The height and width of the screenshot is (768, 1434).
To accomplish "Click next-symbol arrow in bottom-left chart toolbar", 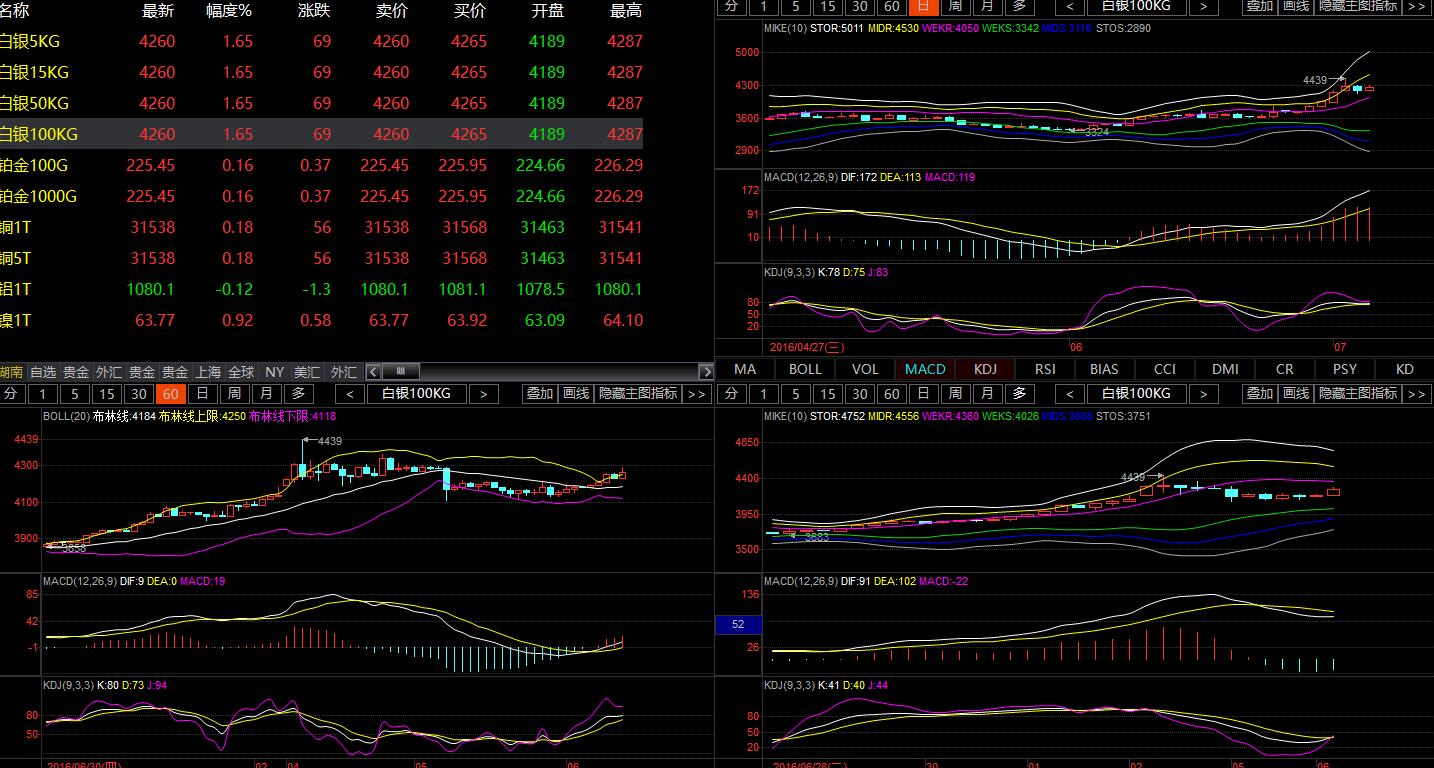I will (x=483, y=394).
